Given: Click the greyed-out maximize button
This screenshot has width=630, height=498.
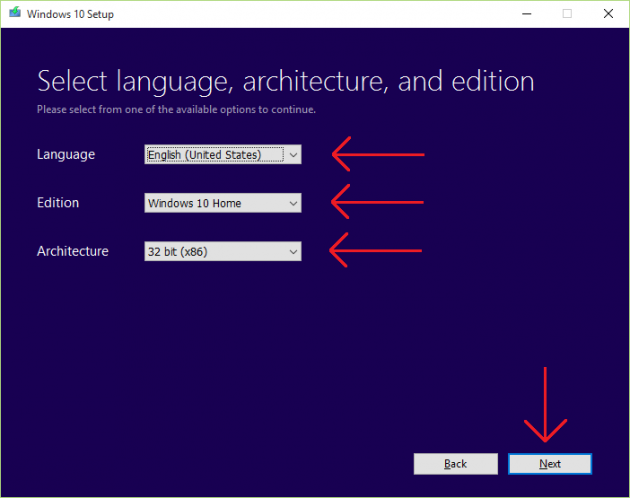Looking at the screenshot, I should (567, 13).
